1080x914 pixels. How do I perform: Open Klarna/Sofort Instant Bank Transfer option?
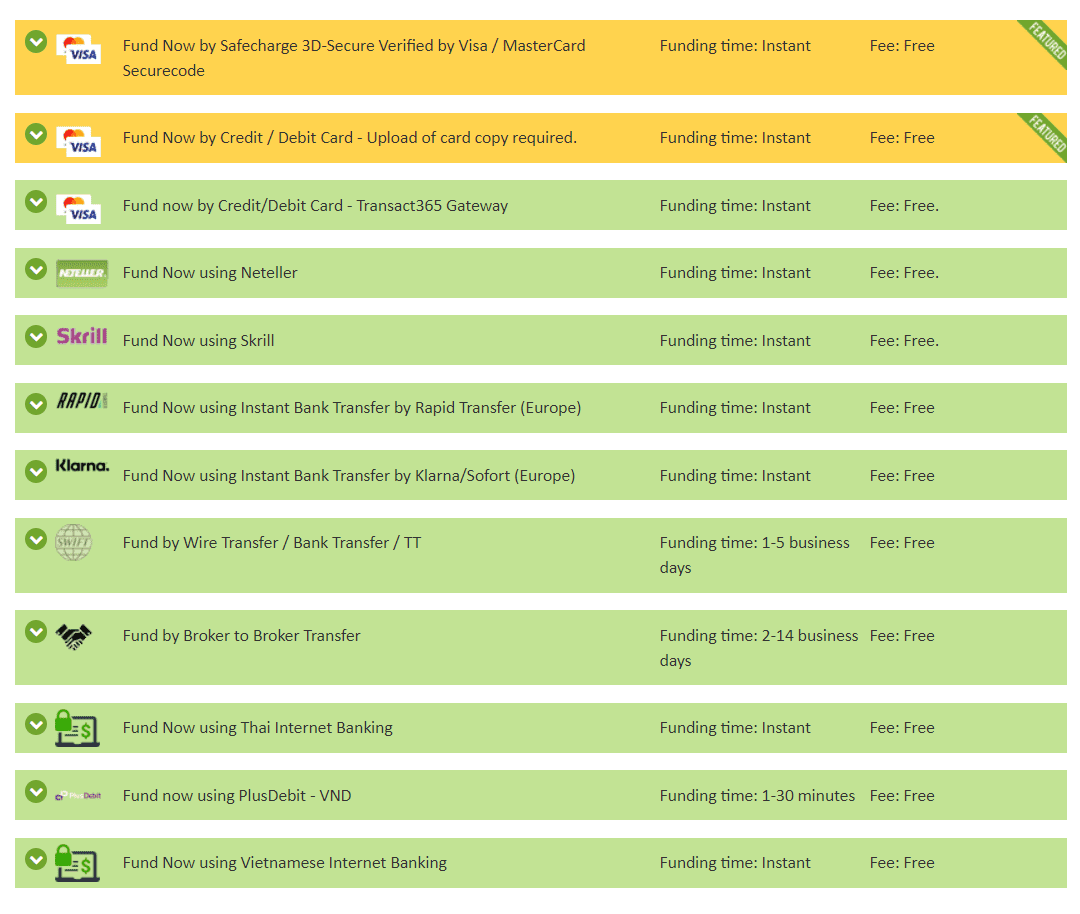coord(348,476)
